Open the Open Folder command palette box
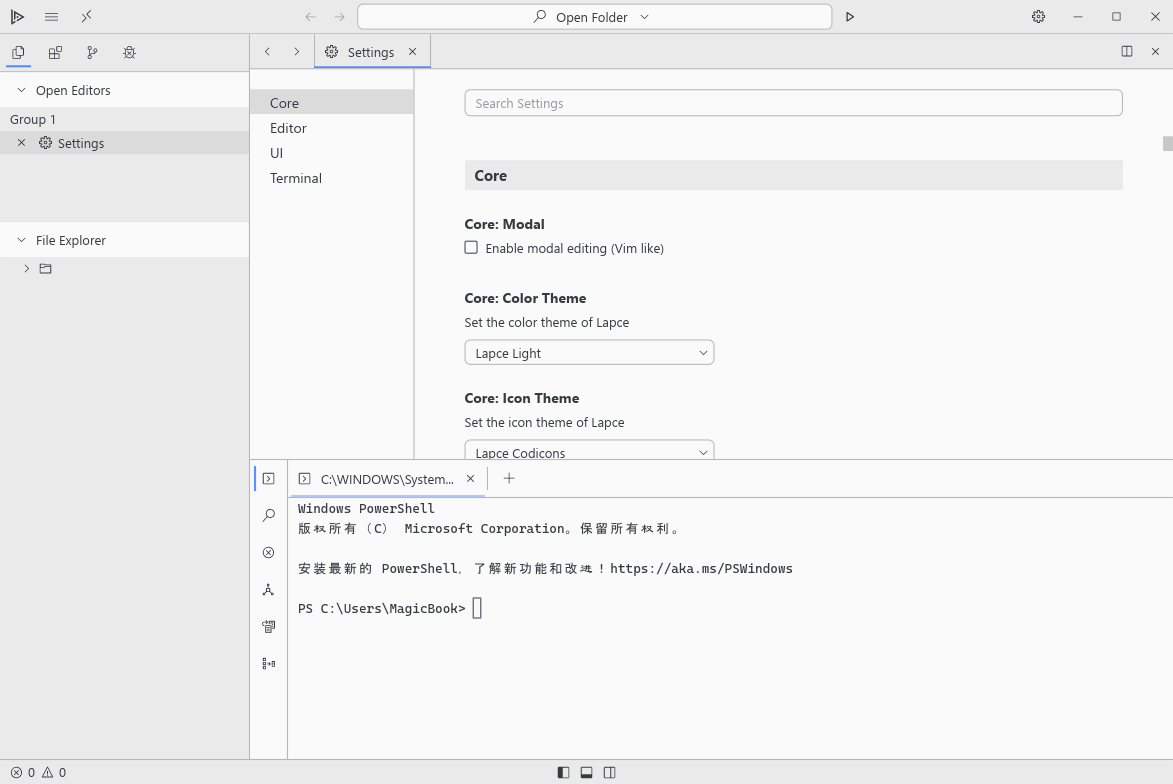1173x784 pixels. 594,16
